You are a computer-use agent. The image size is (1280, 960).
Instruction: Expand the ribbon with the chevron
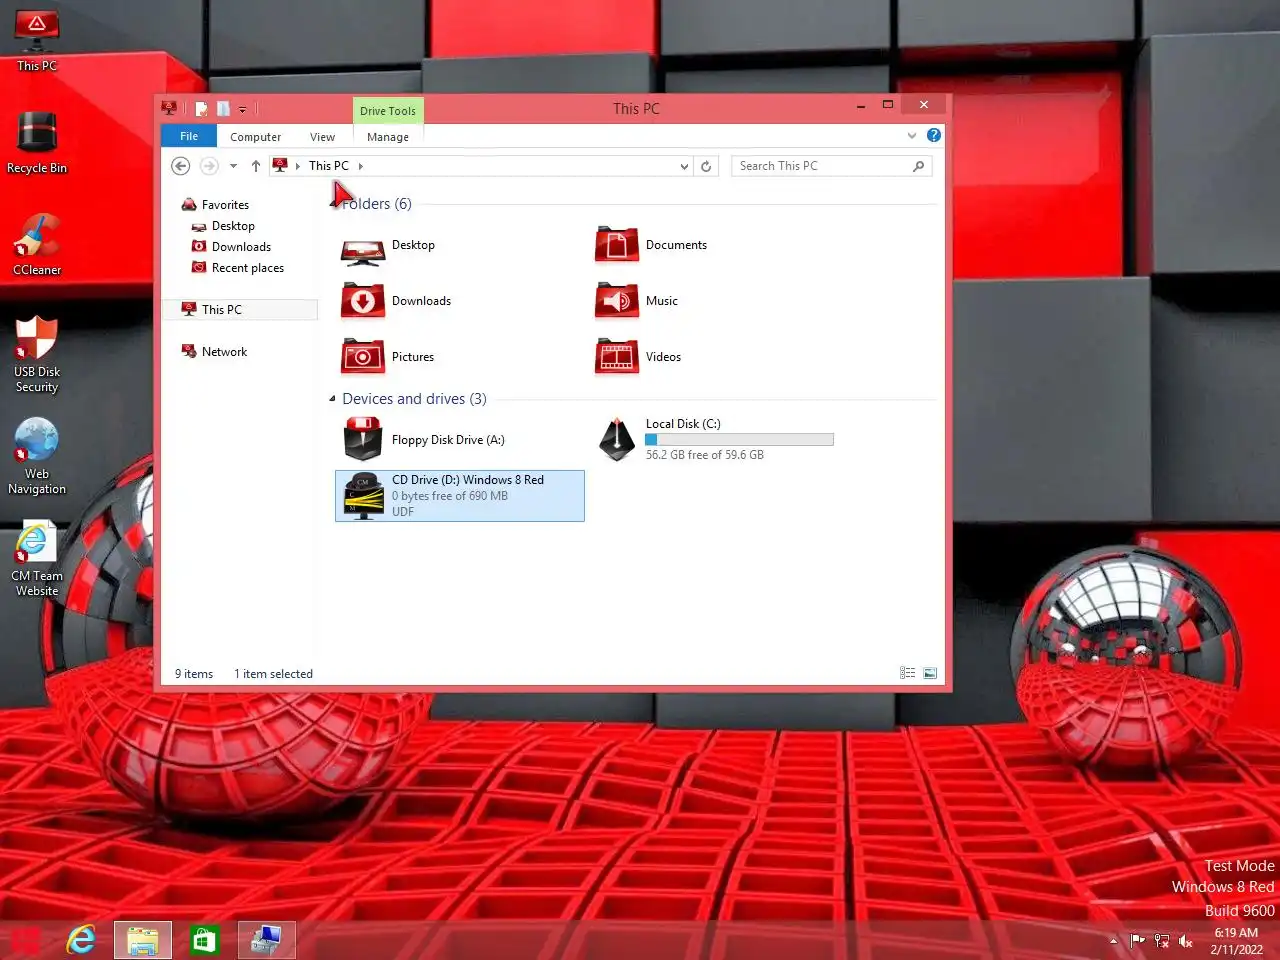point(912,135)
